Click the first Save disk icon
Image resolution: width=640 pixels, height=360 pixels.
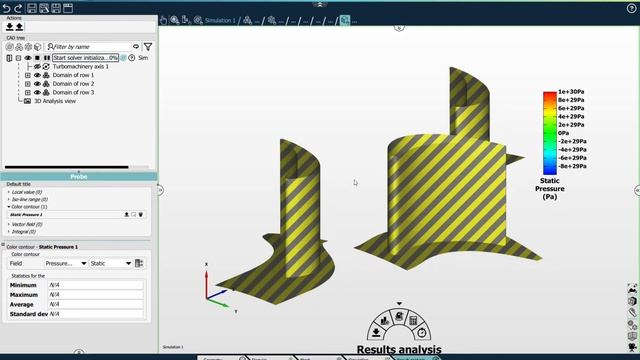pyautogui.click(x=32, y=8)
